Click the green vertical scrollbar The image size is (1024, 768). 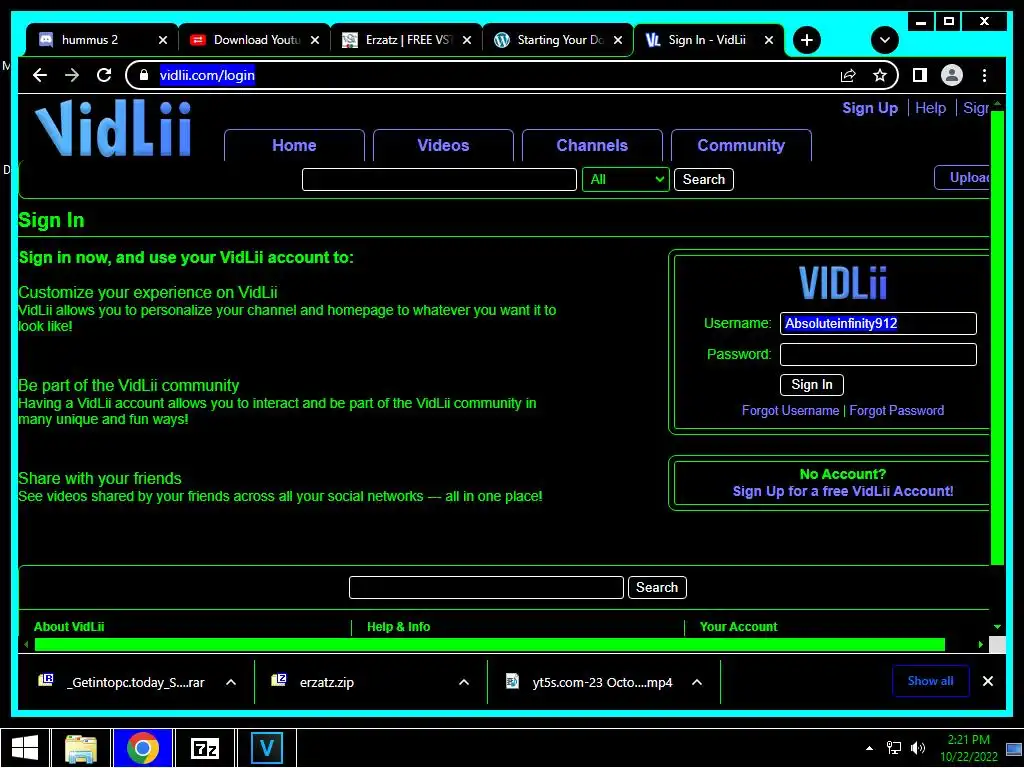coord(997,338)
